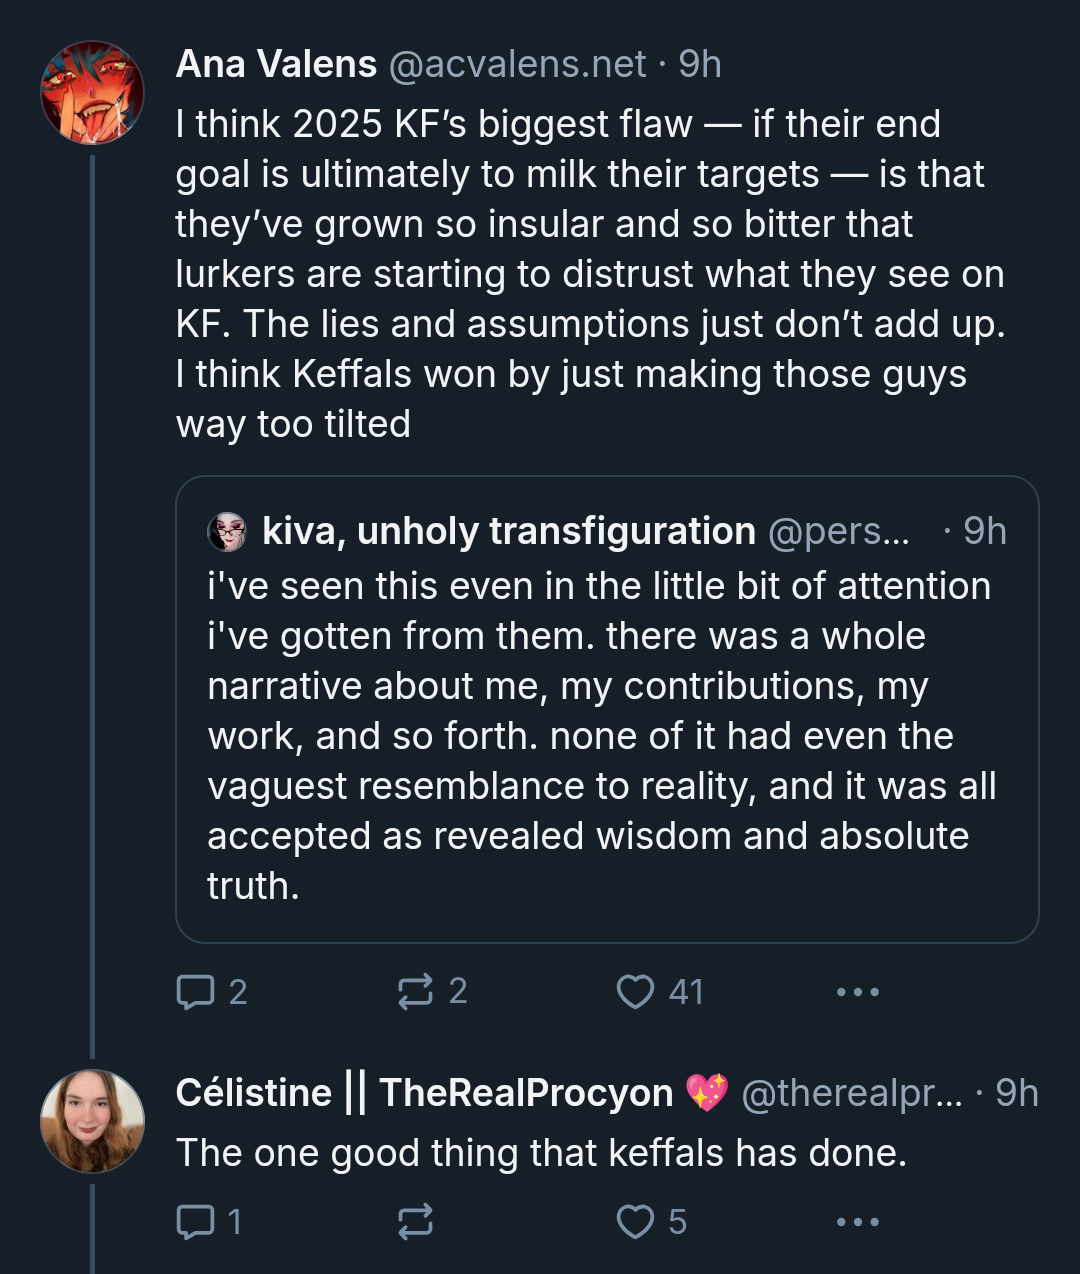The height and width of the screenshot is (1274, 1080).
Task: Reply to Ana Valens' post
Action: coord(196,992)
